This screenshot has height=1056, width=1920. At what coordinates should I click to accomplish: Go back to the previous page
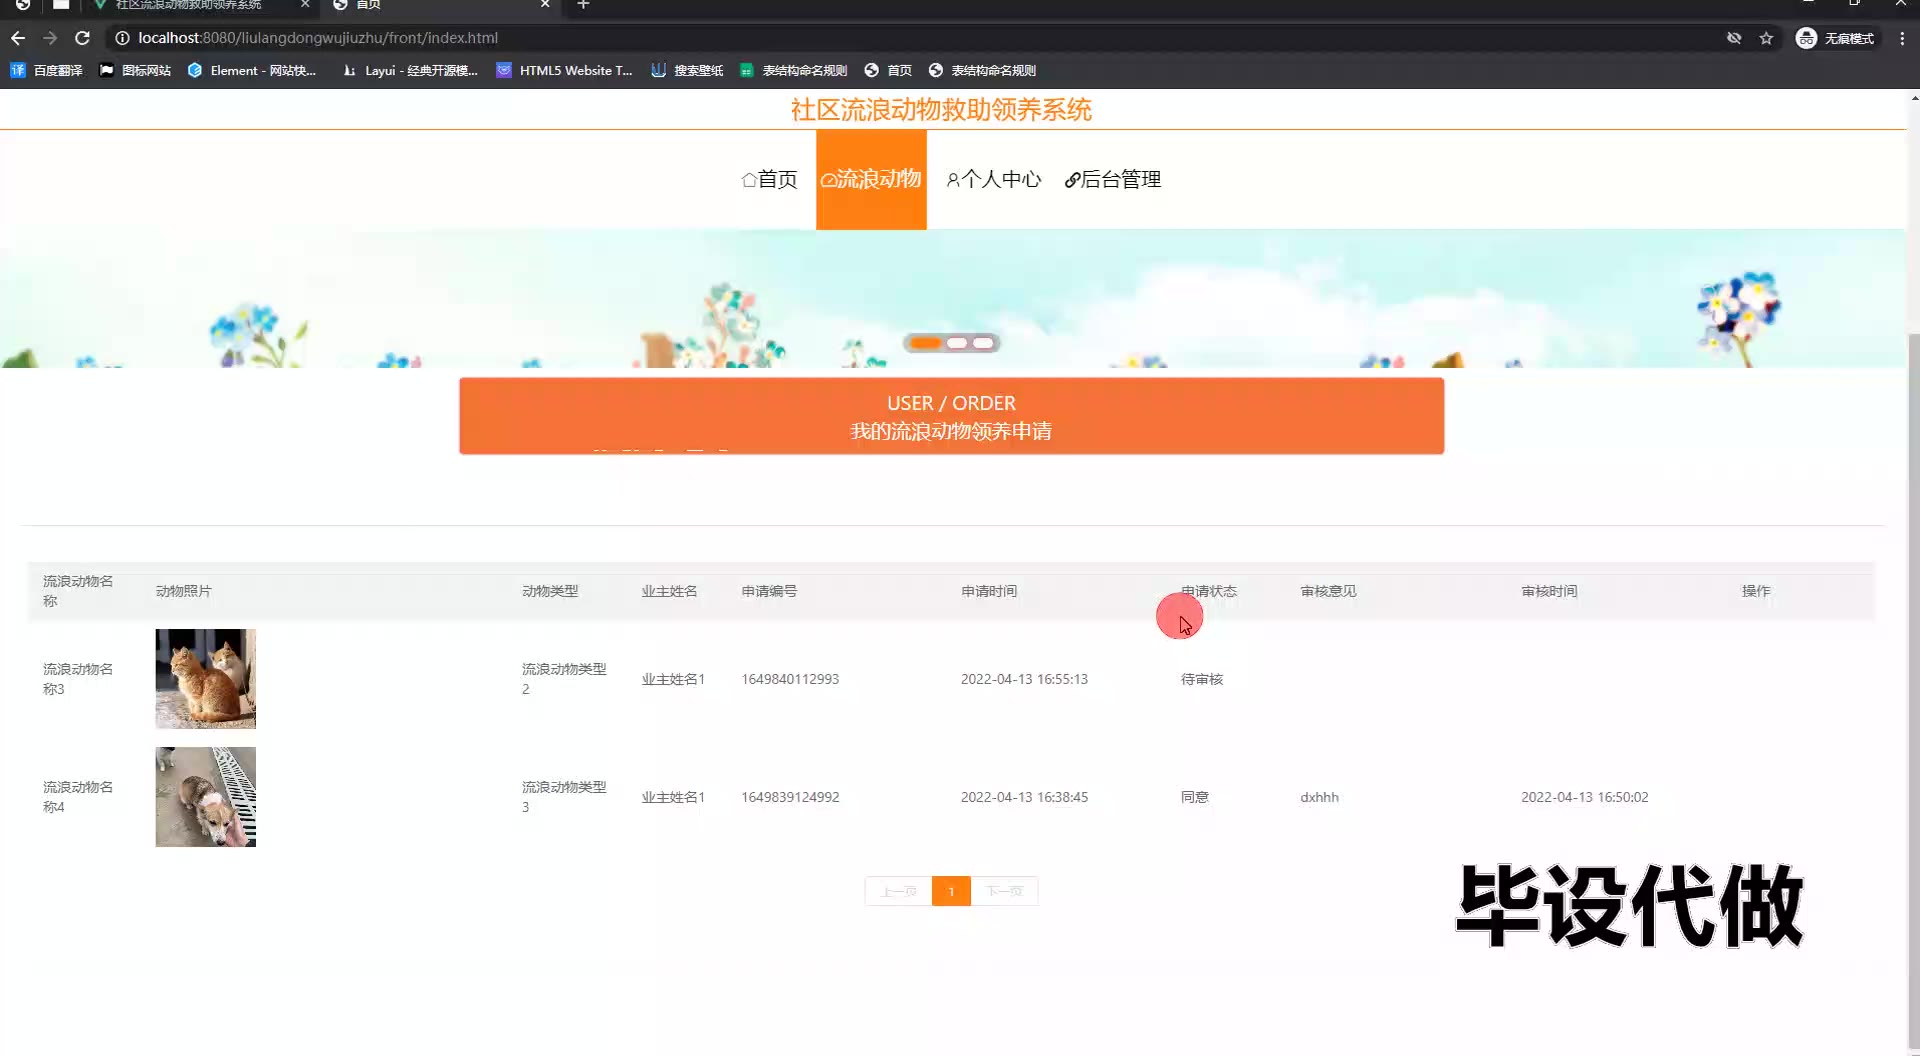point(18,38)
